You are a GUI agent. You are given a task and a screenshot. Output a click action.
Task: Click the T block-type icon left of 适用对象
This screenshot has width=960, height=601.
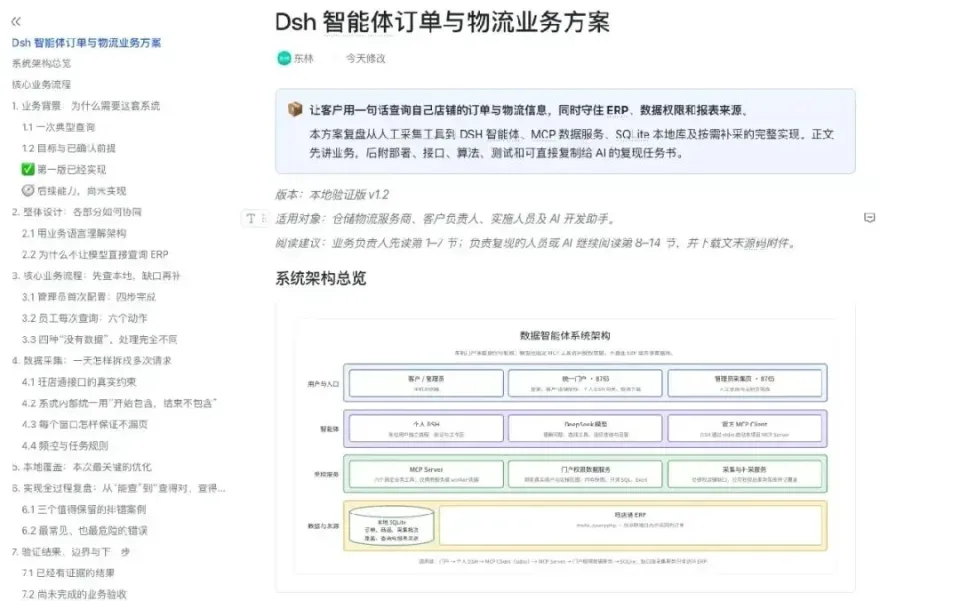click(251, 218)
